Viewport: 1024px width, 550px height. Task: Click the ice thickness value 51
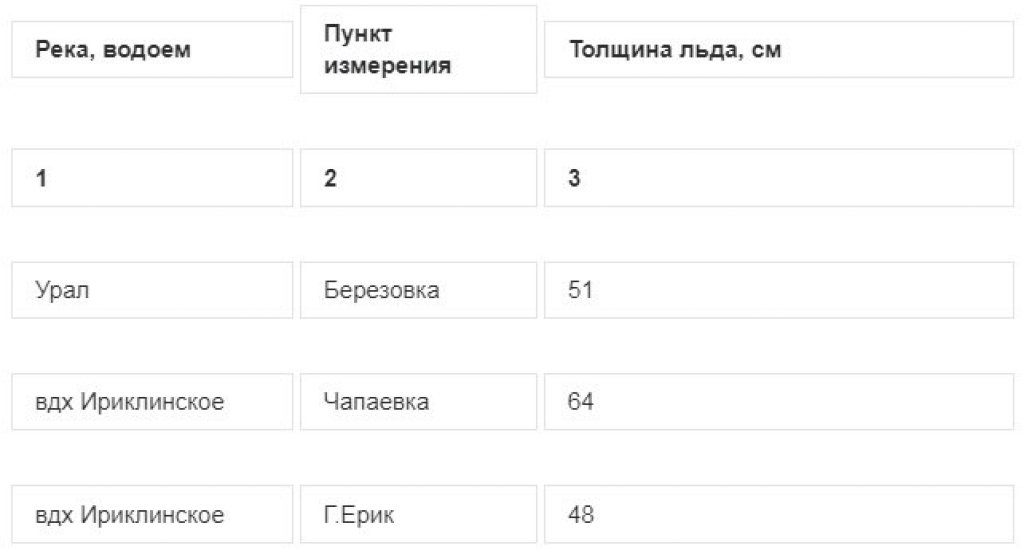pos(580,290)
